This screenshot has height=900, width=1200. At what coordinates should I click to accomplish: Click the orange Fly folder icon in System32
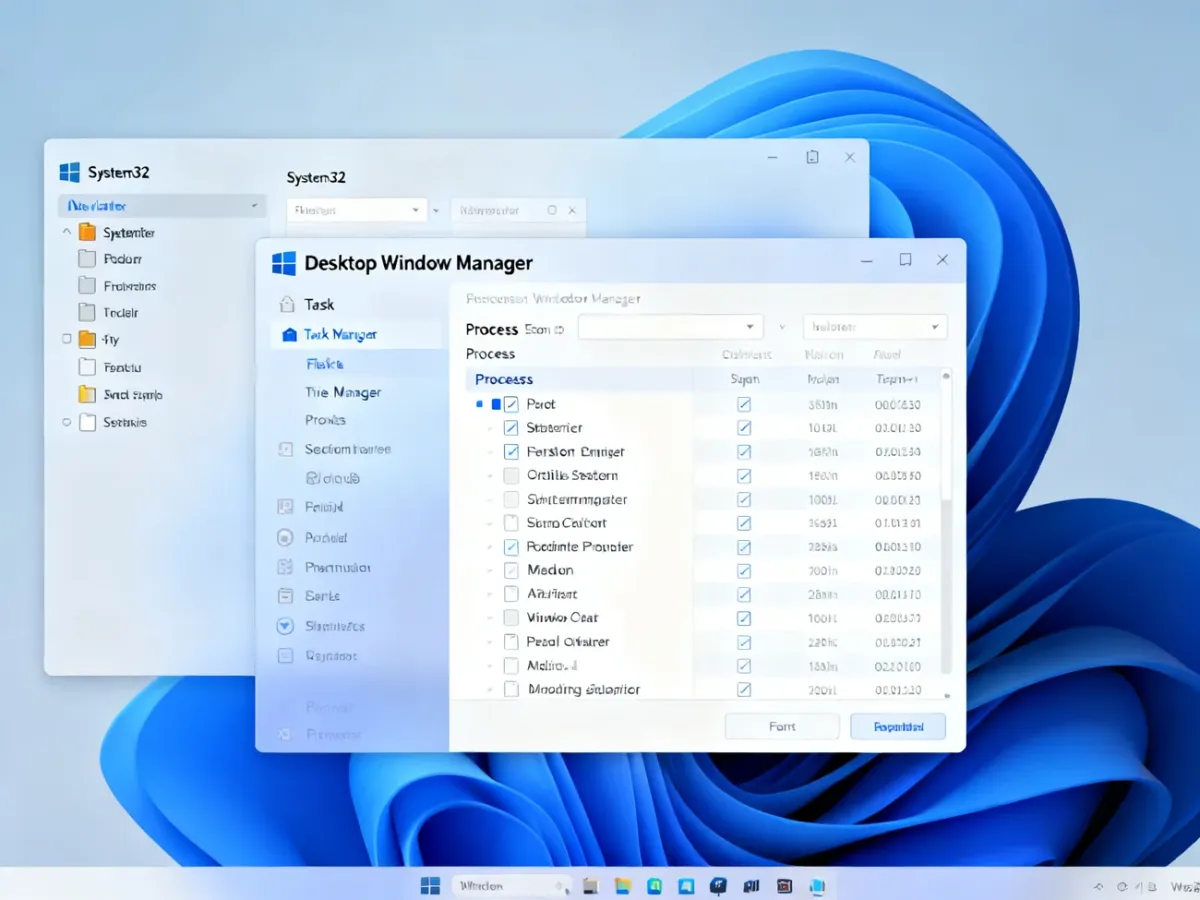pos(87,339)
